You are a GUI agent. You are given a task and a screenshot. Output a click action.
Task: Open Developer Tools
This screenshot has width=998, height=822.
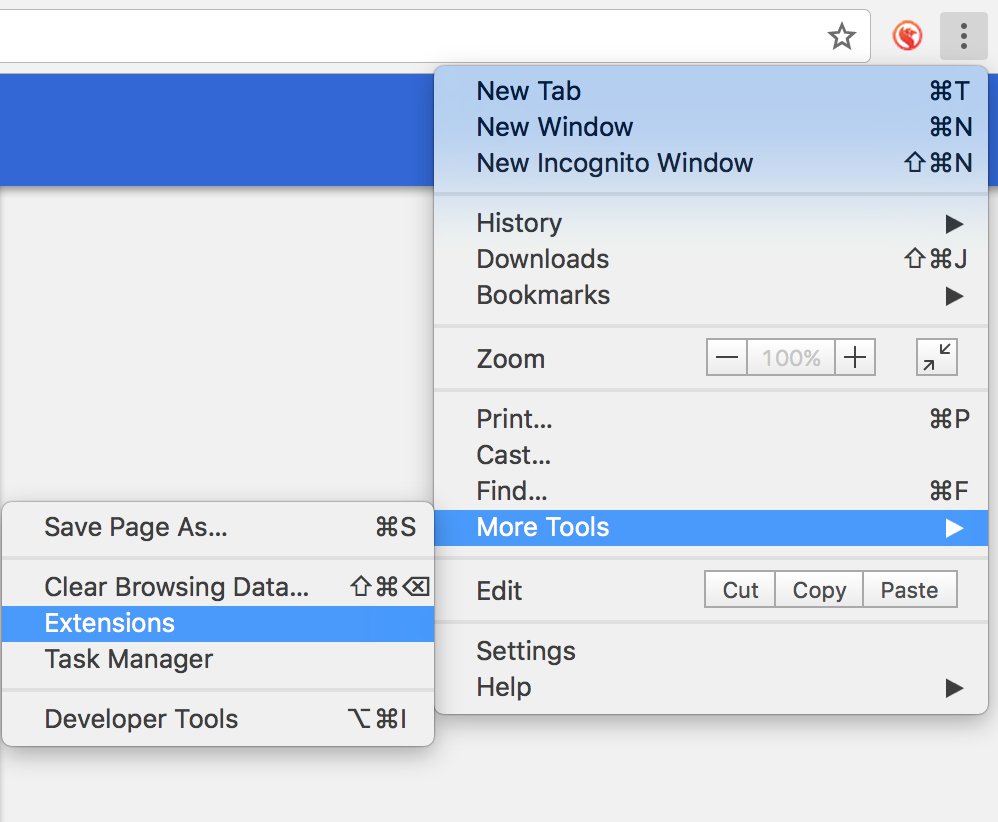tap(141, 719)
